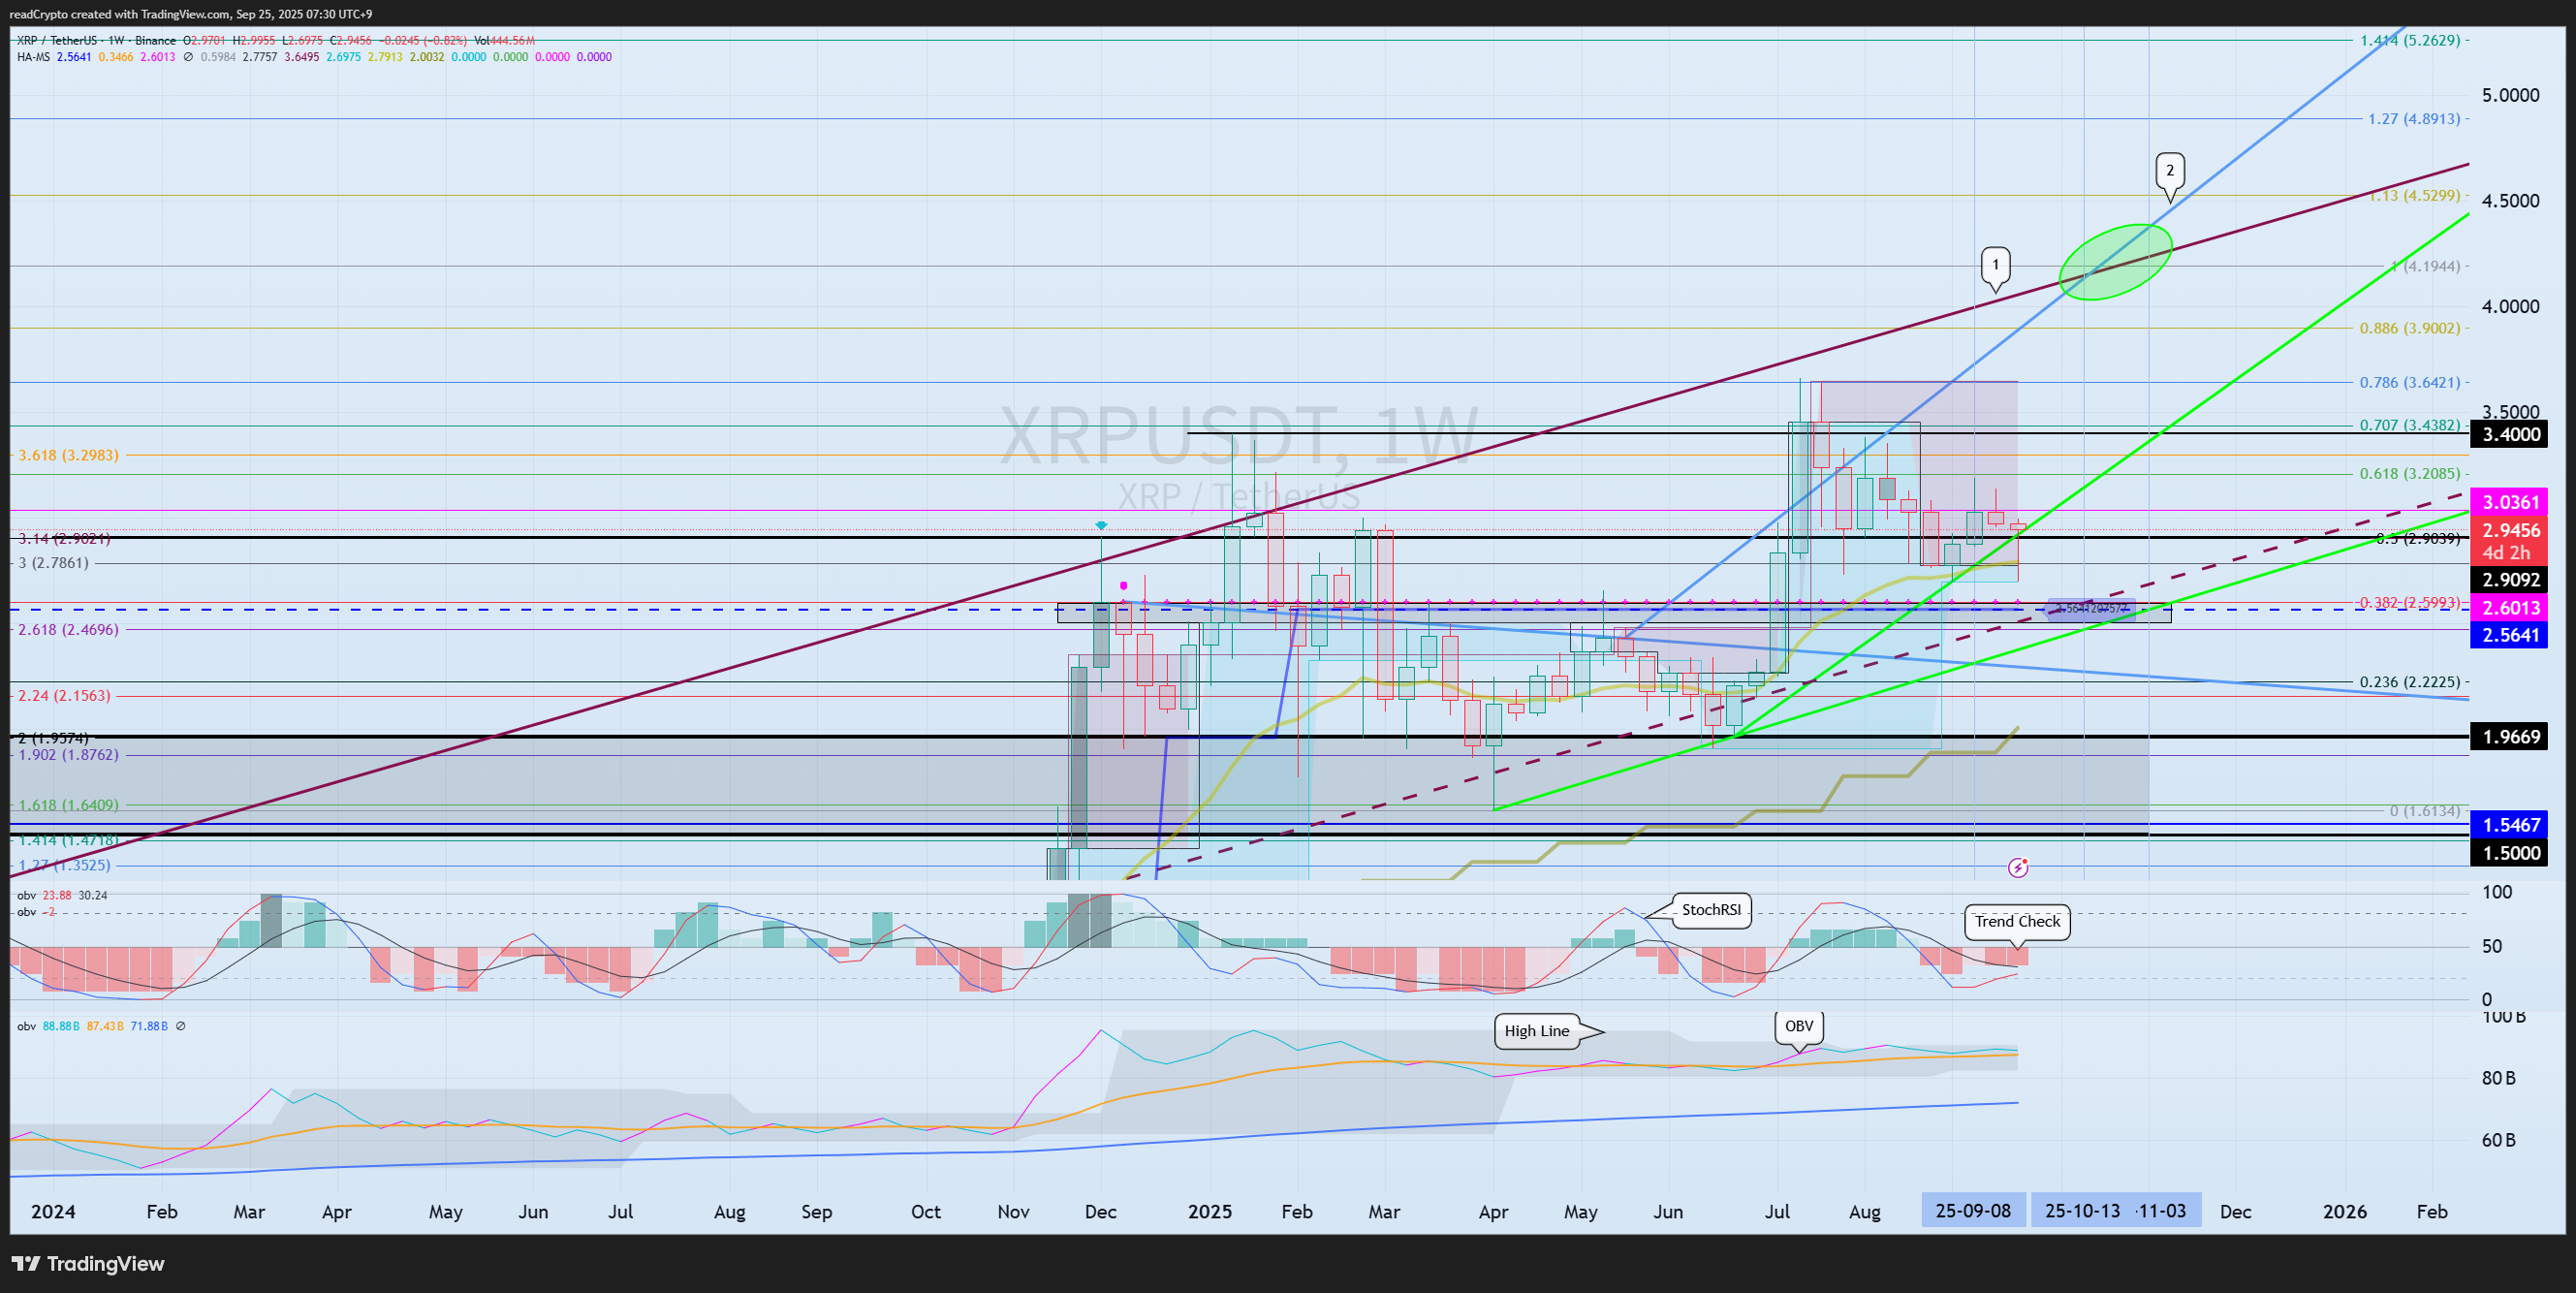Click the 2024 label on time axis
Screen dimensions: 2576x1293
coord(53,1212)
